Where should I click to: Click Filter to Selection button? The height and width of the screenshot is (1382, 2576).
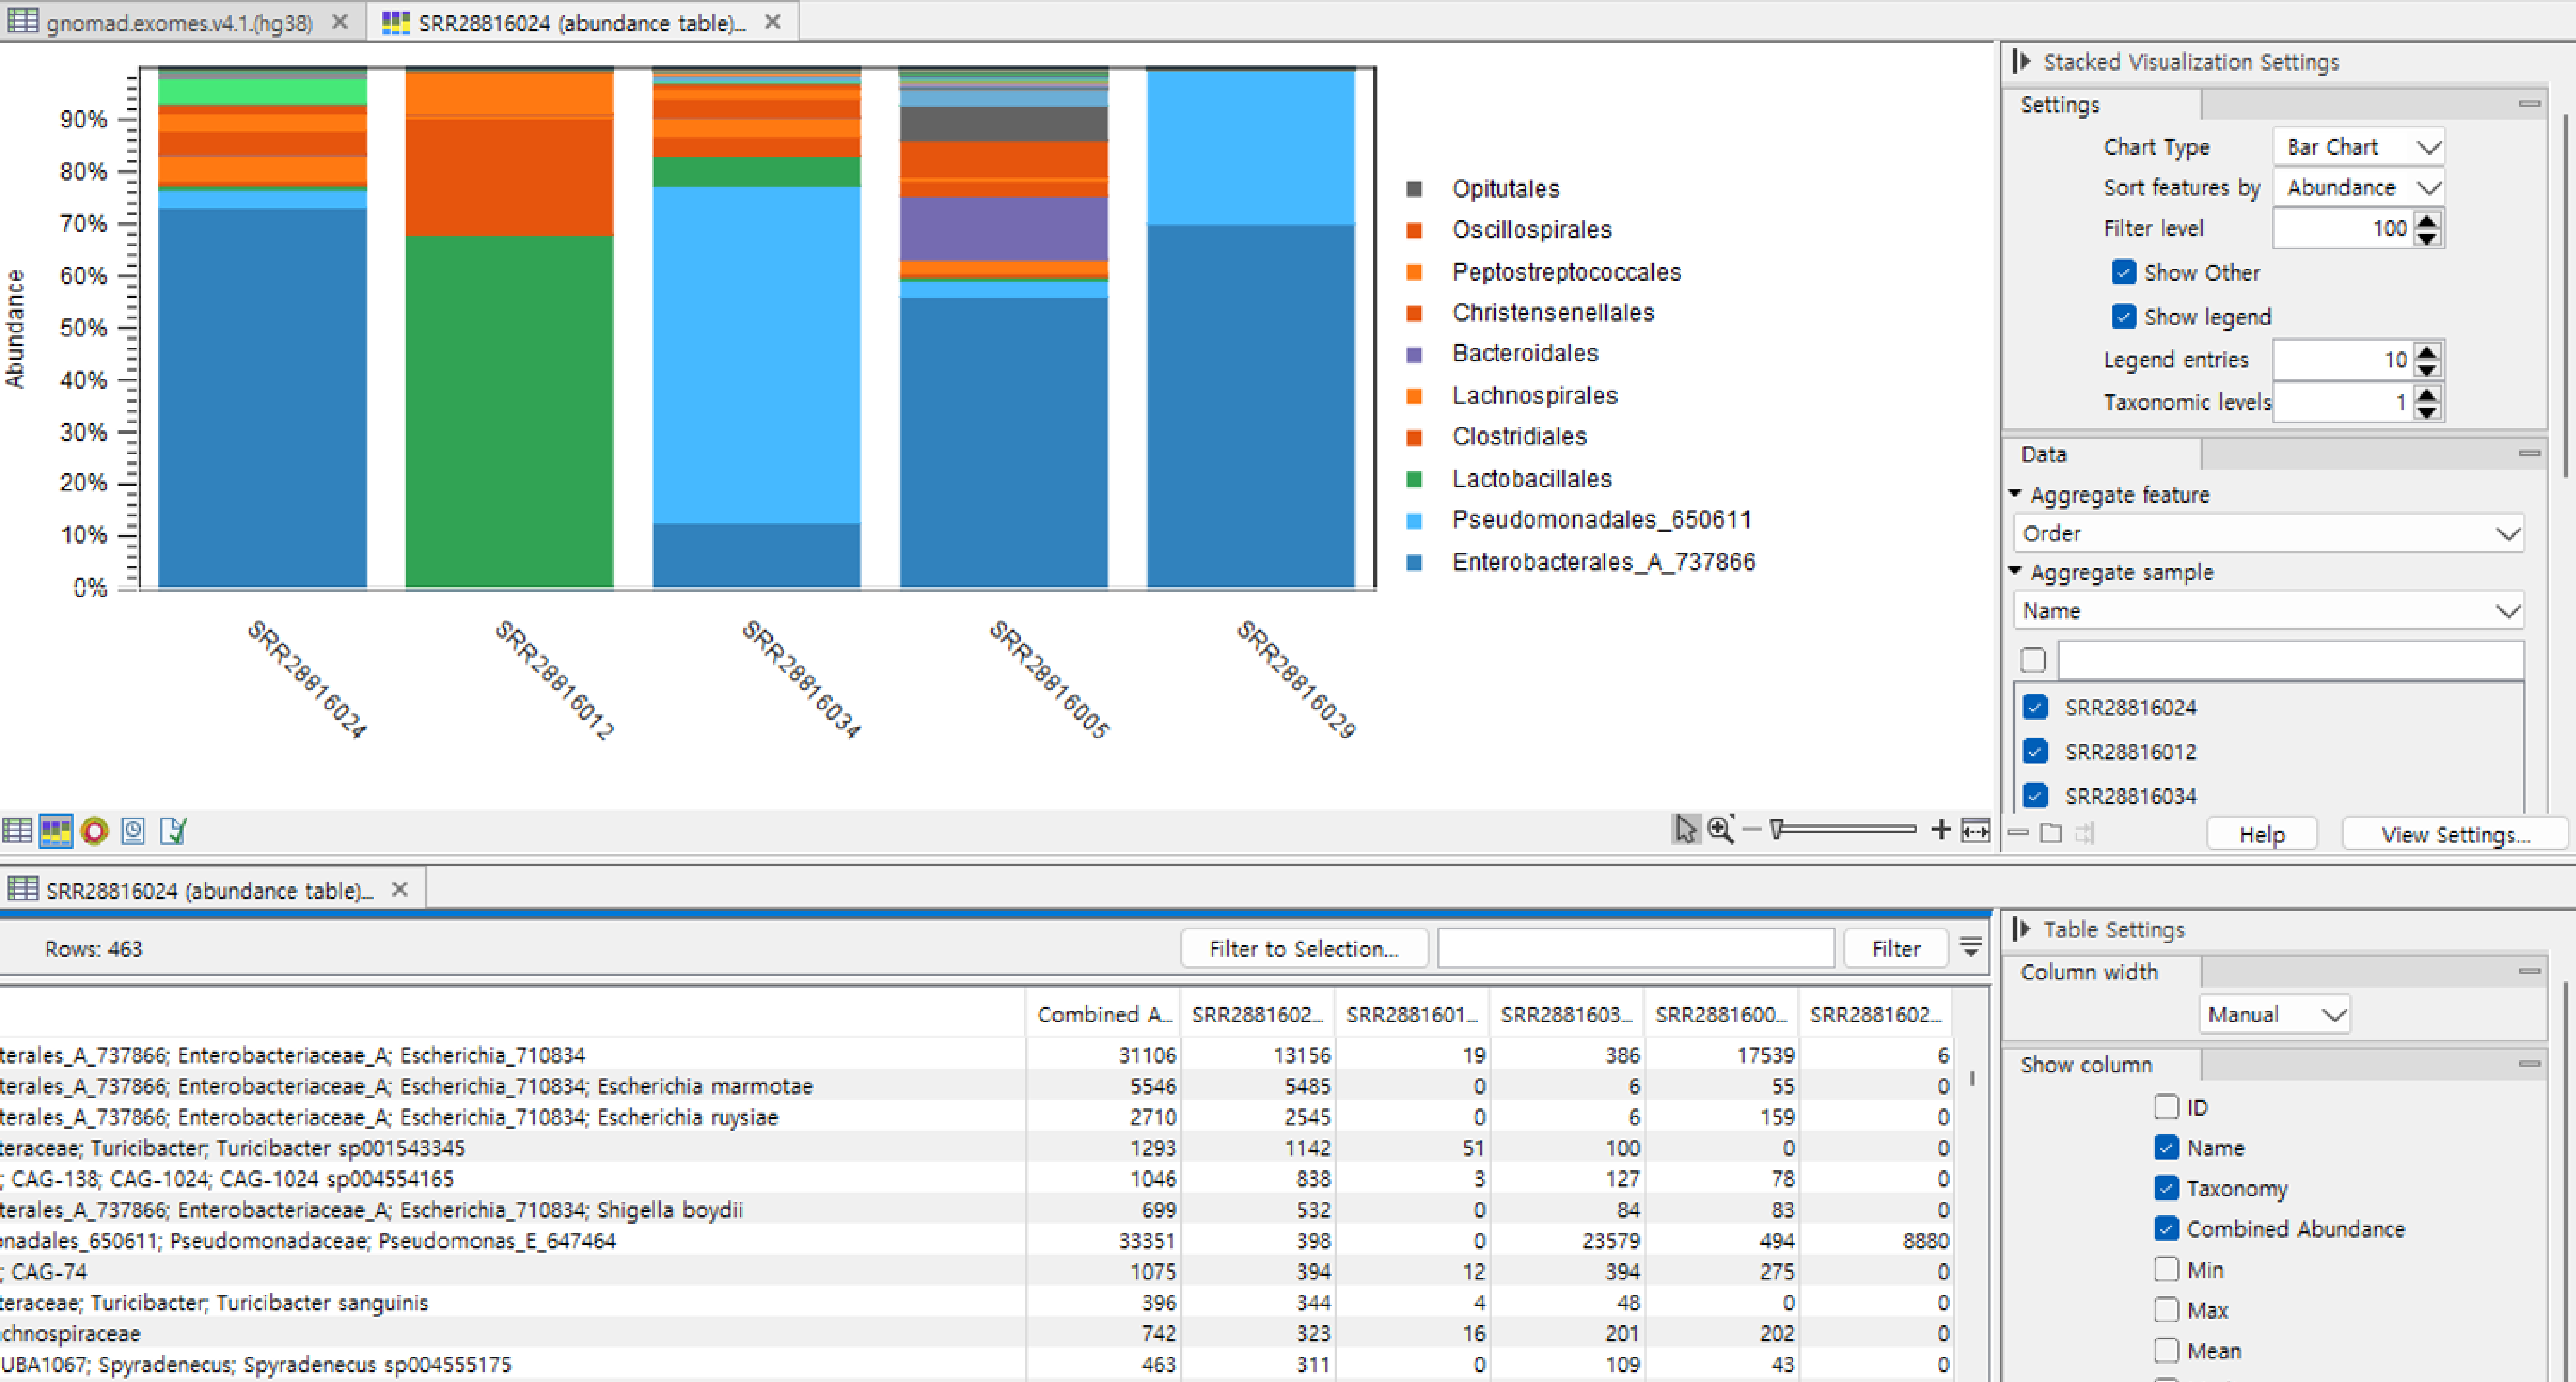[x=1303, y=948]
